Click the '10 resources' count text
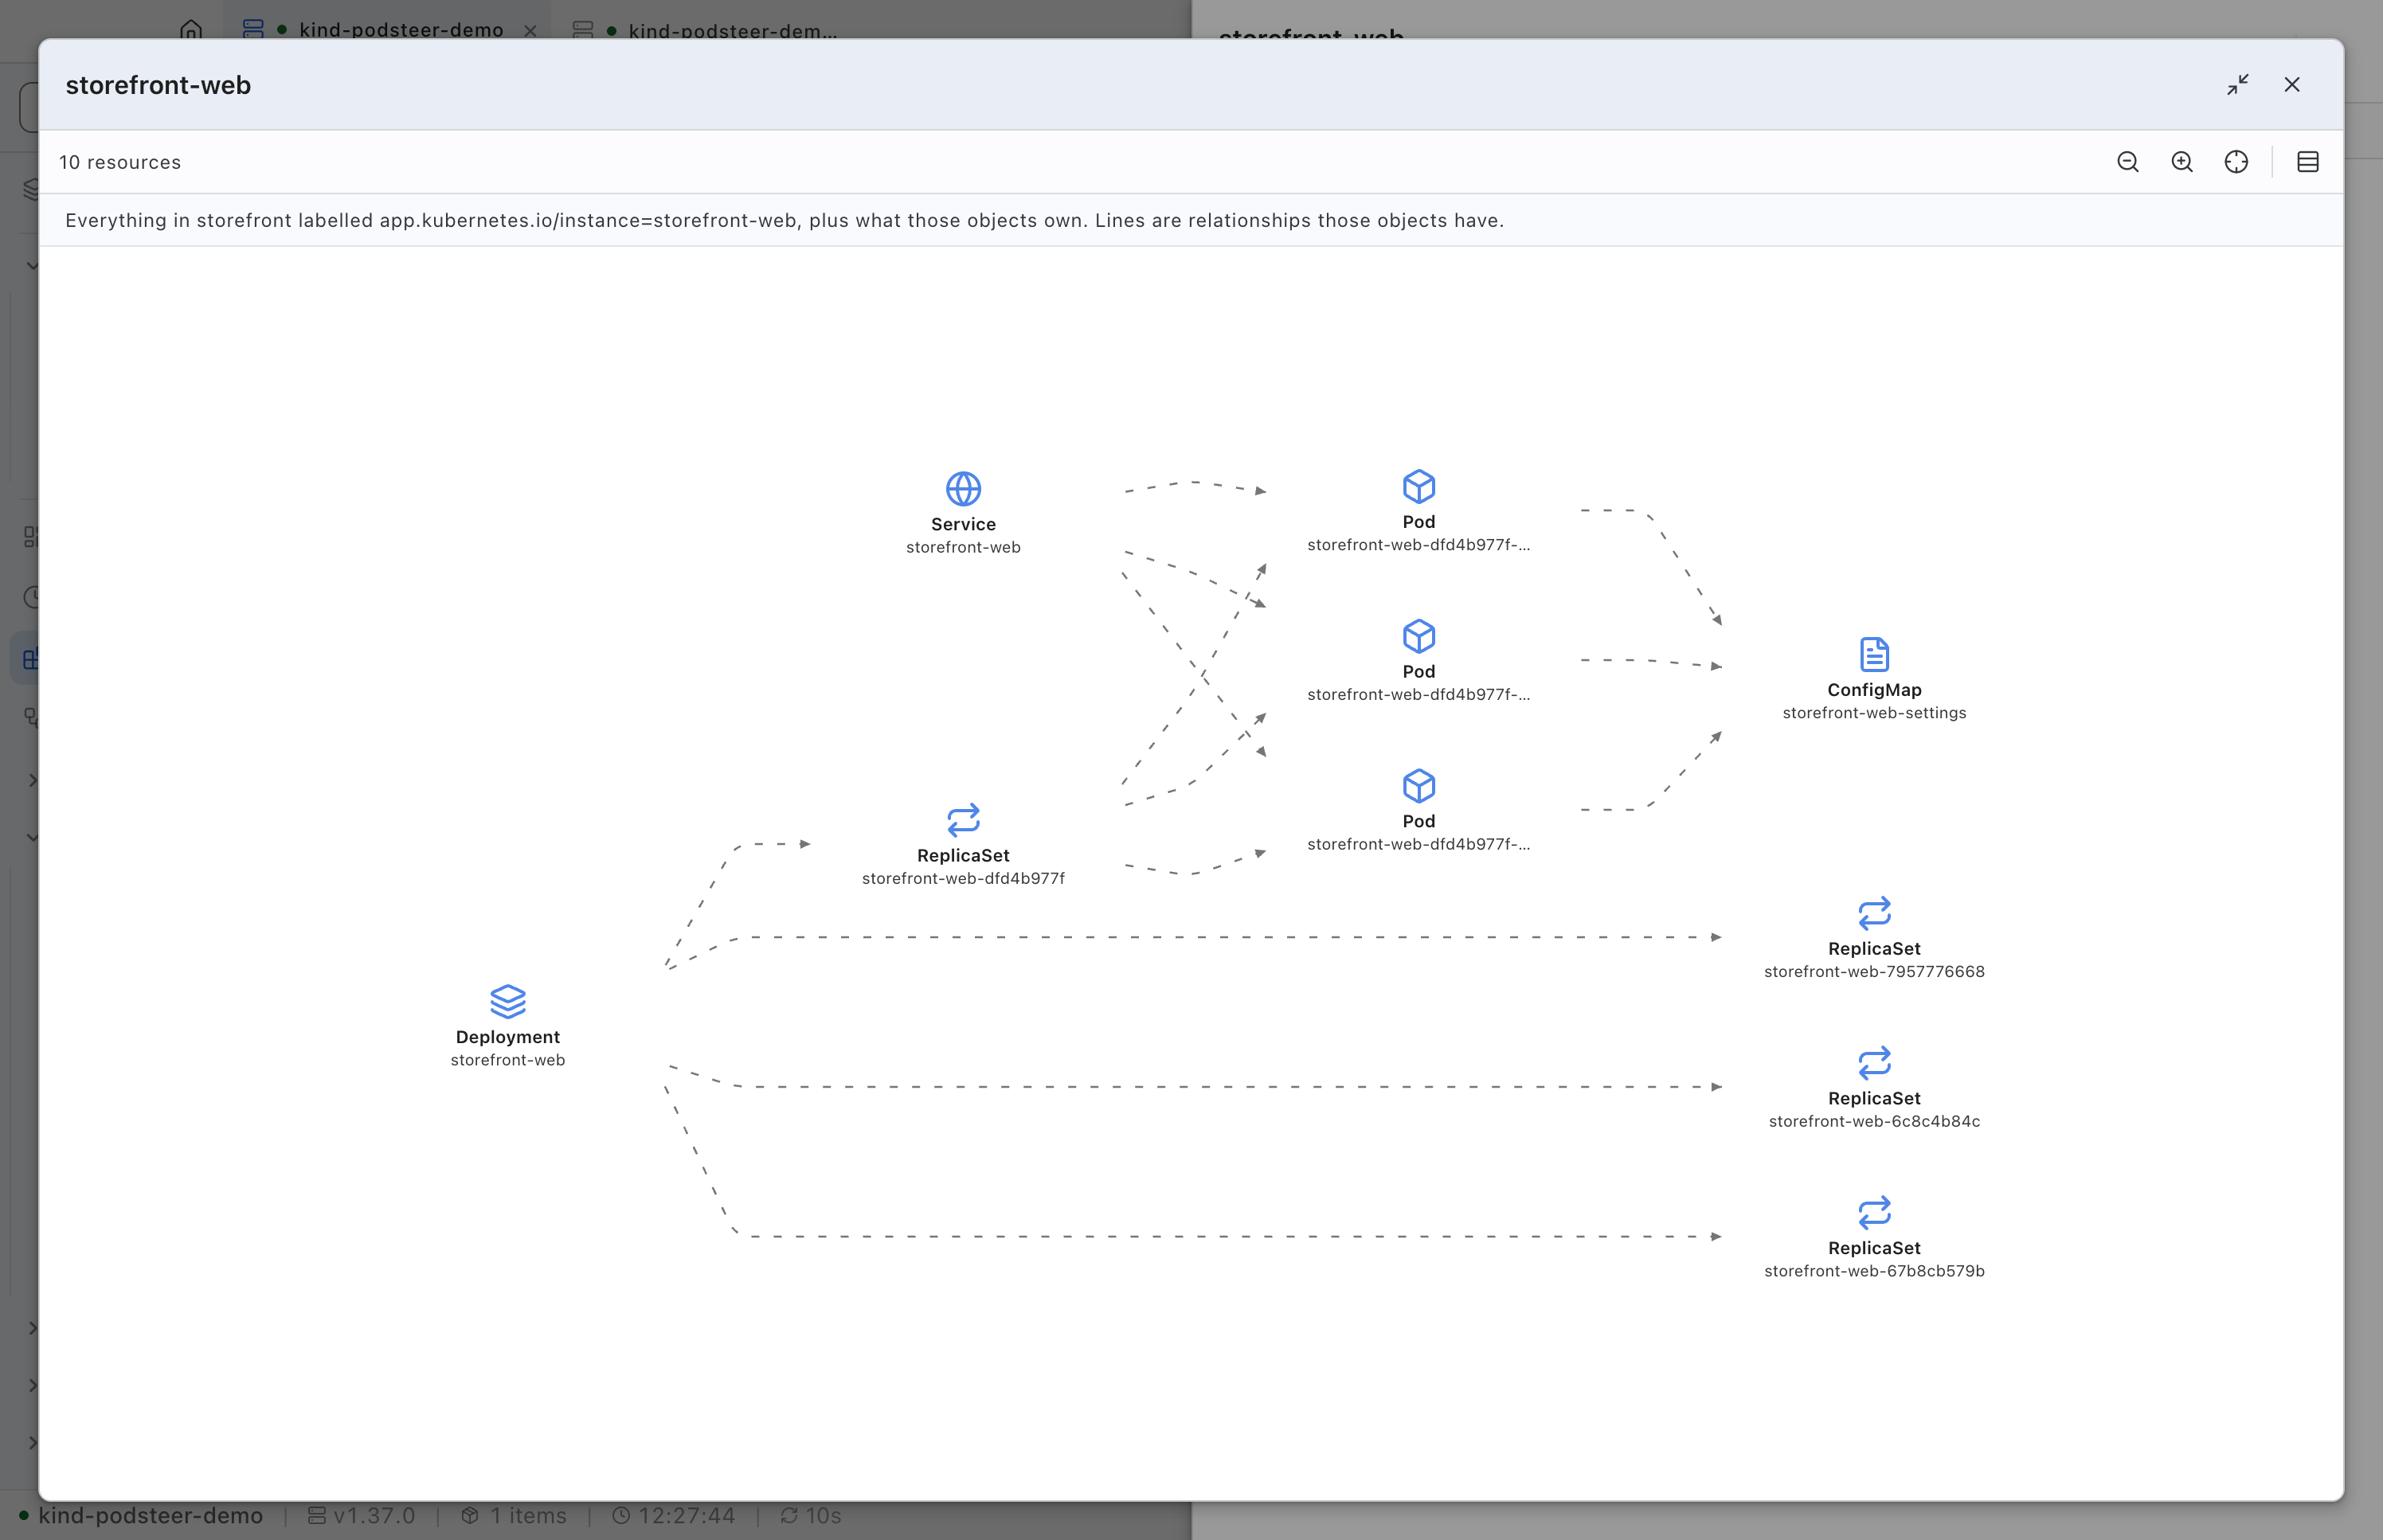2383x1540 pixels. 120,162
